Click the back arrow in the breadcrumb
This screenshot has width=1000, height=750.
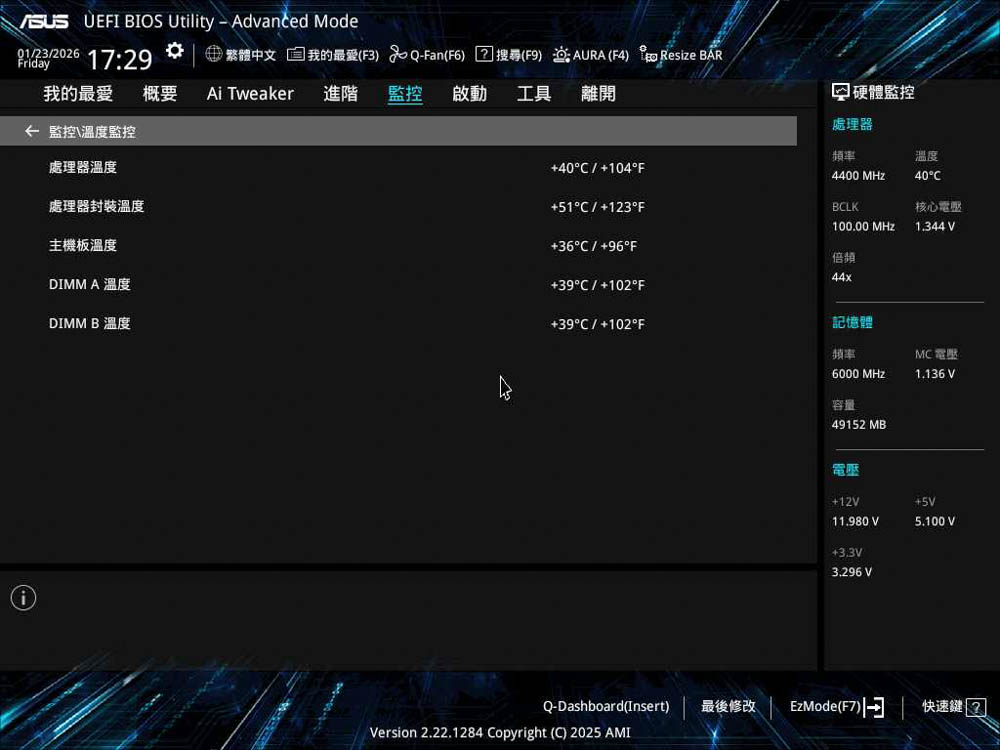click(x=32, y=131)
